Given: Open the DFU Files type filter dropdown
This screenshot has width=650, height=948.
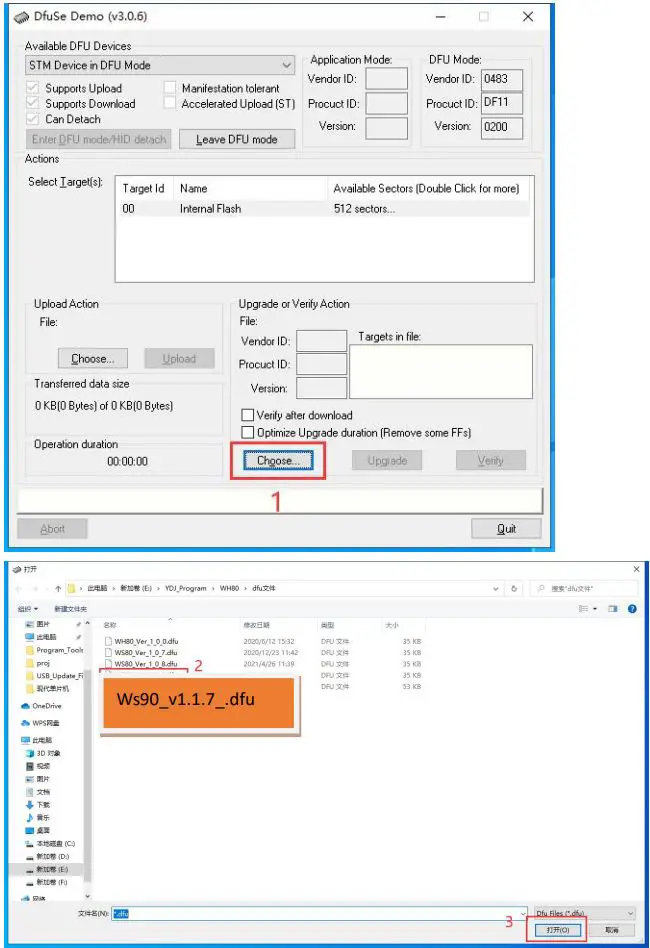Looking at the screenshot, I should coord(584,914).
